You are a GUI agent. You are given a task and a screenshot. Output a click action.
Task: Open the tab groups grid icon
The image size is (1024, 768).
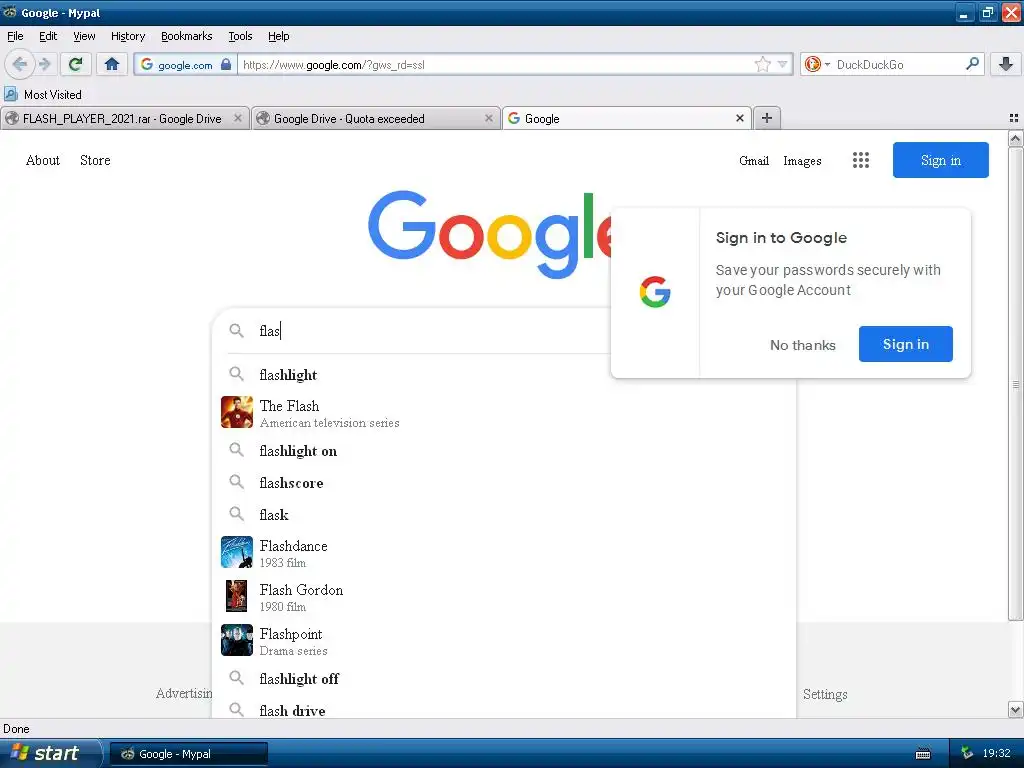click(1014, 118)
